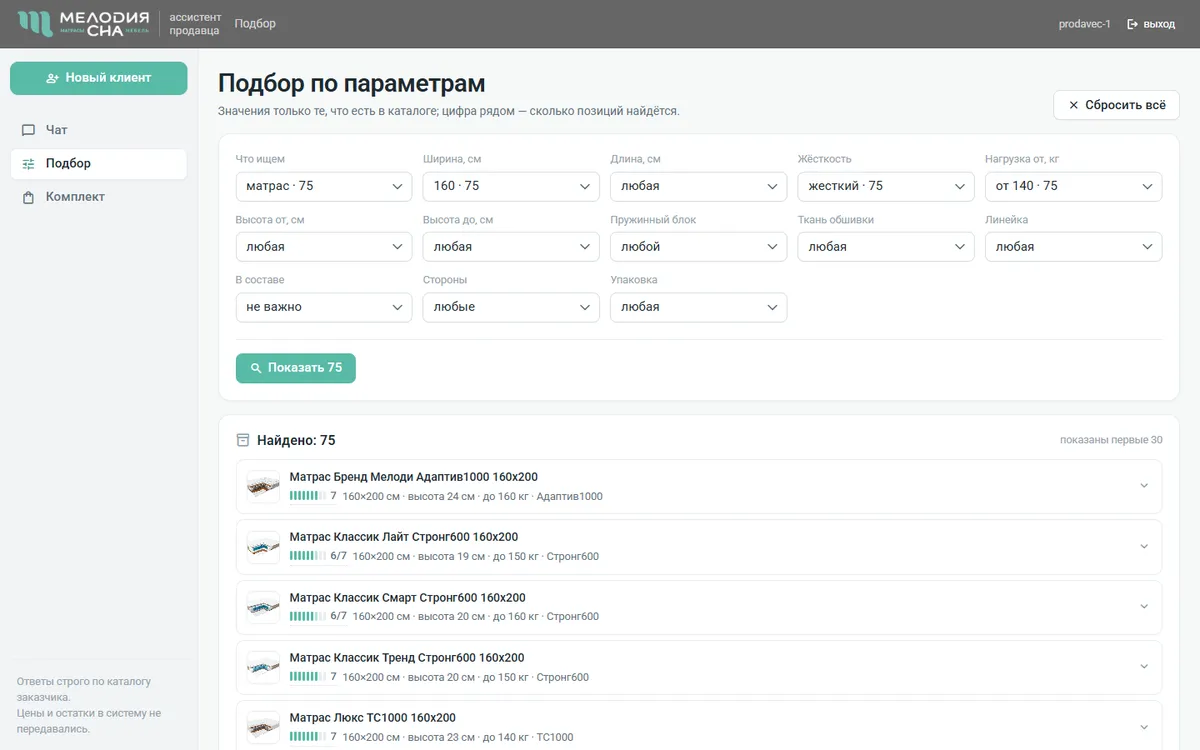Click the Адаптив1000 firmness bar indicator
The width and height of the screenshot is (1200, 750).
(x=307, y=496)
